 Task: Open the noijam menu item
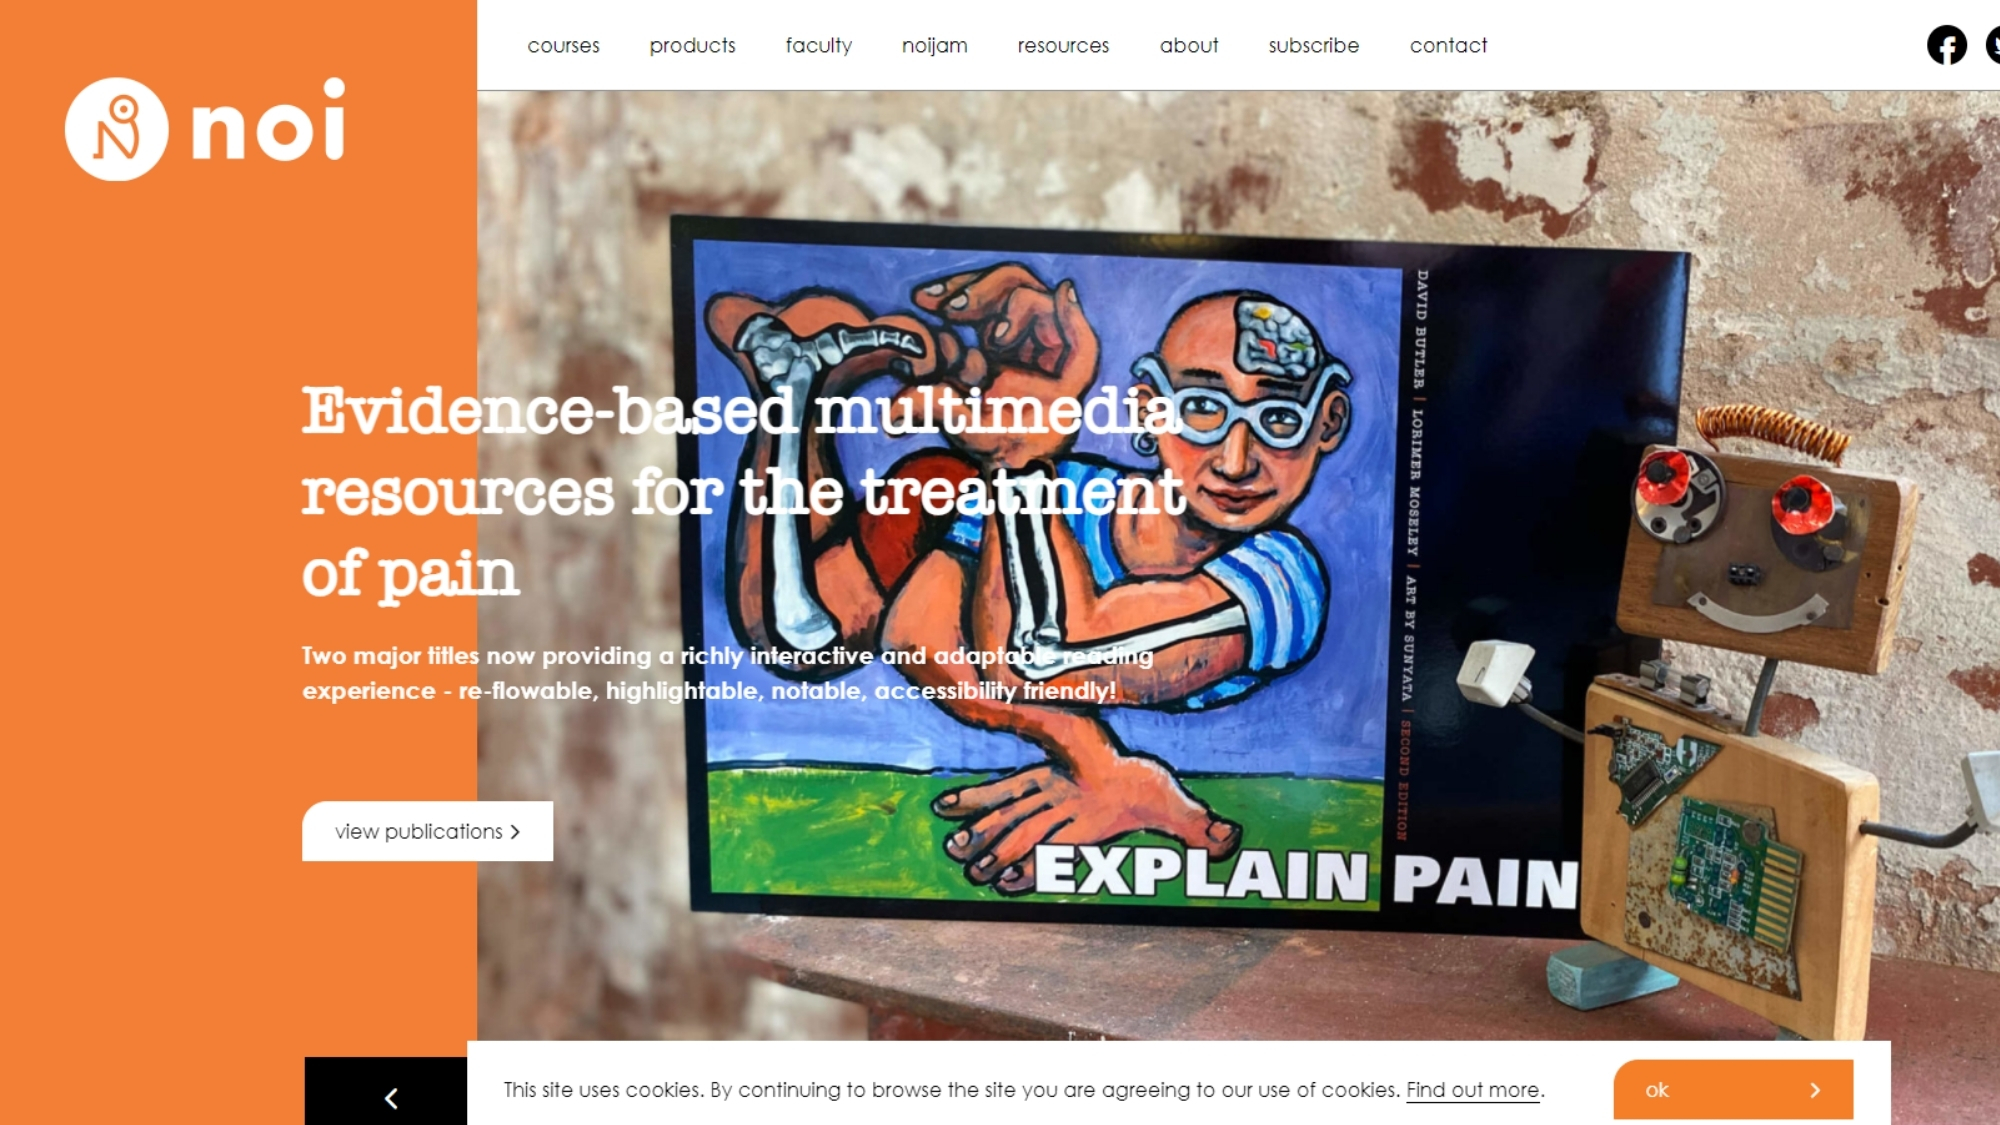934,45
